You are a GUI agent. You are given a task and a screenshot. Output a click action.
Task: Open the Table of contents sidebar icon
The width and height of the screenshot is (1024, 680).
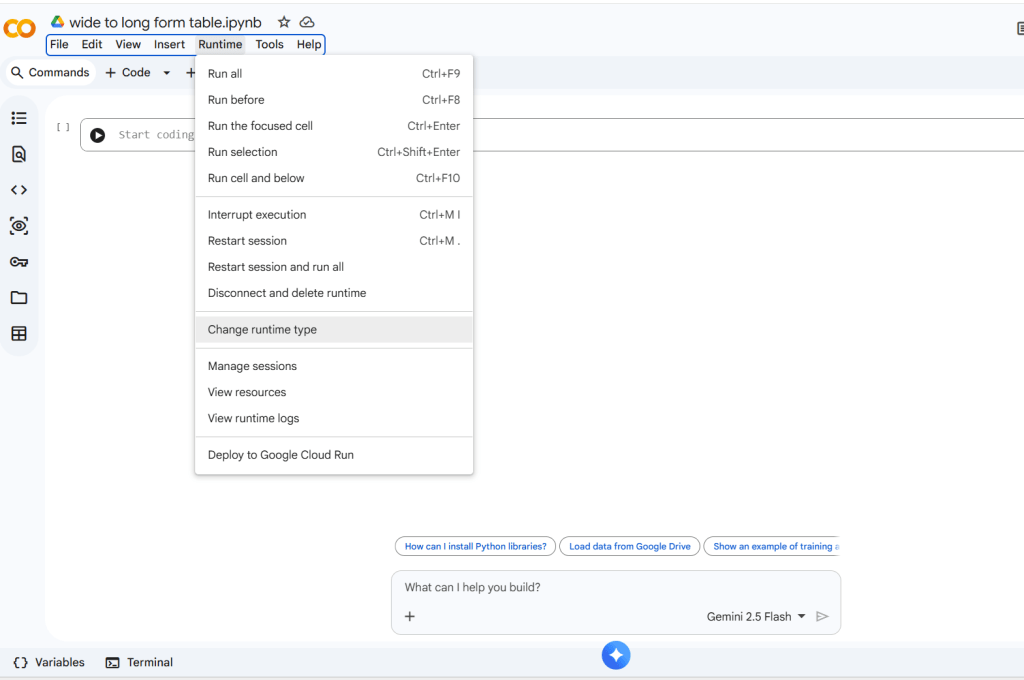click(x=19, y=118)
